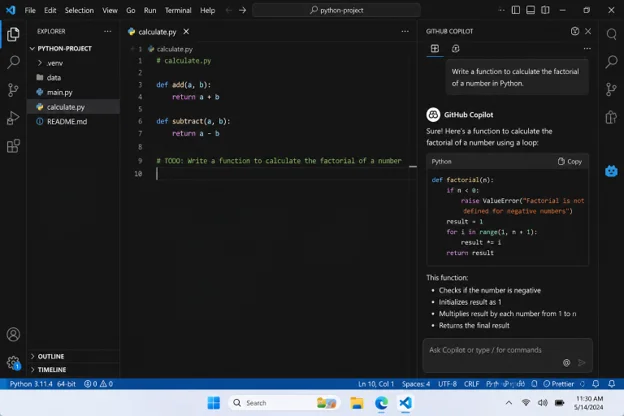This screenshot has height=416, width=624.
Task: Open the Extensions icon in right sidebar
Action: pyautogui.click(x=611, y=117)
